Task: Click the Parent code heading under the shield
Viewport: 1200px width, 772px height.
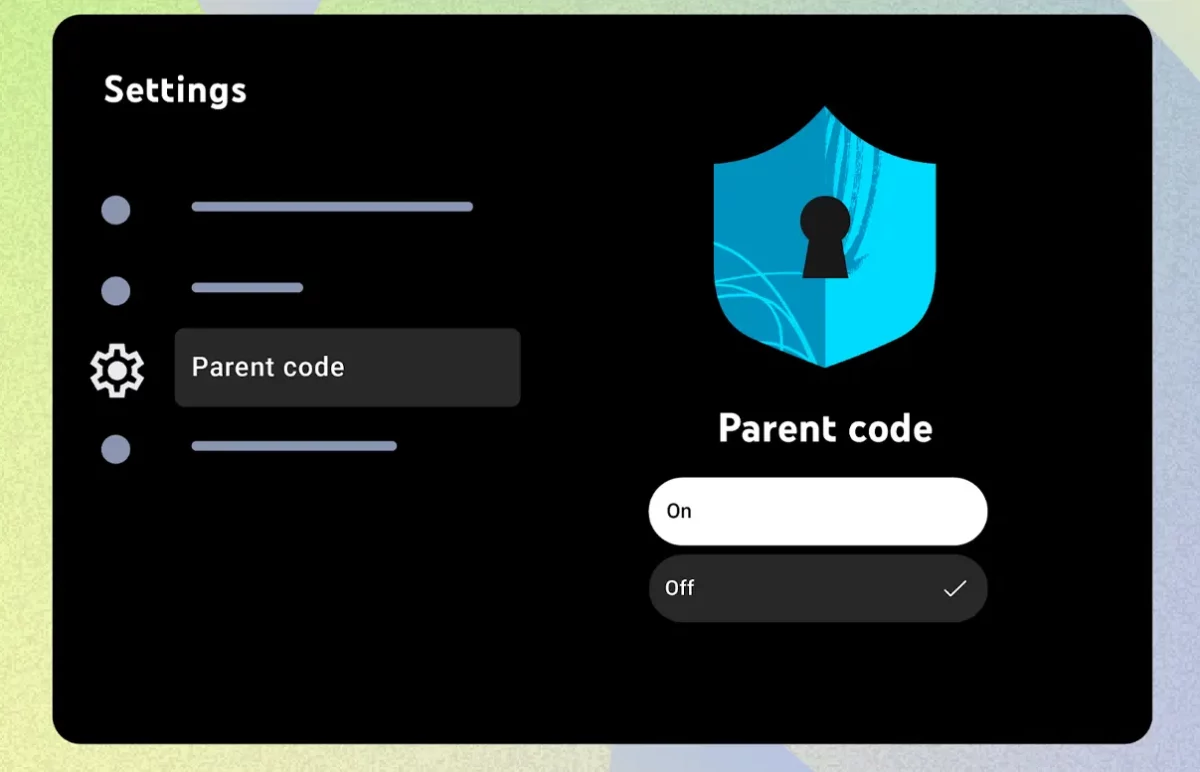Action: (x=825, y=429)
